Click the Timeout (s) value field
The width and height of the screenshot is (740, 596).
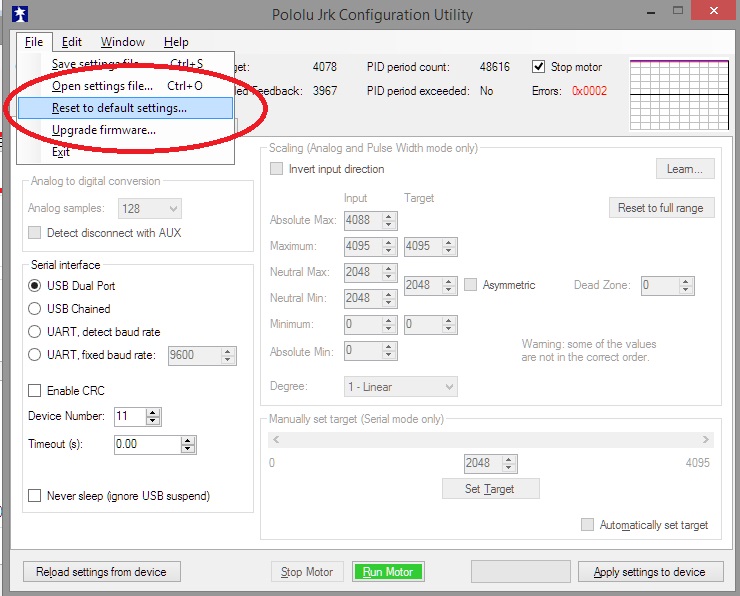pos(148,445)
